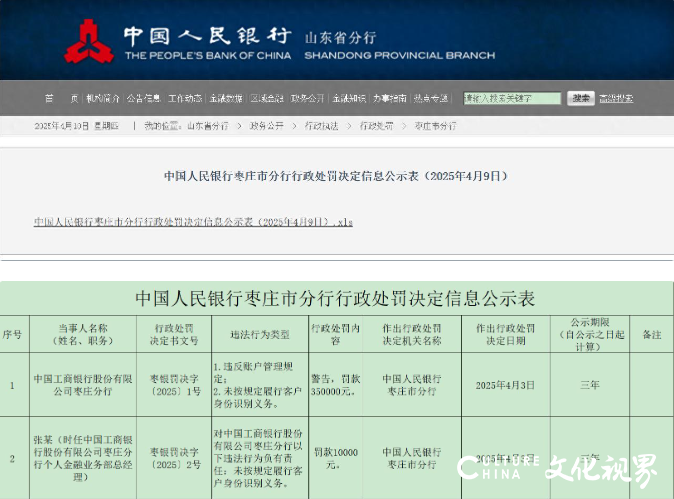Image resolution: width=674 pixels, height=499 pixels.
Task: Select cell 枣银罚决字〔2025〕1号
Action: pyautogui.click(x=174, y=385)
